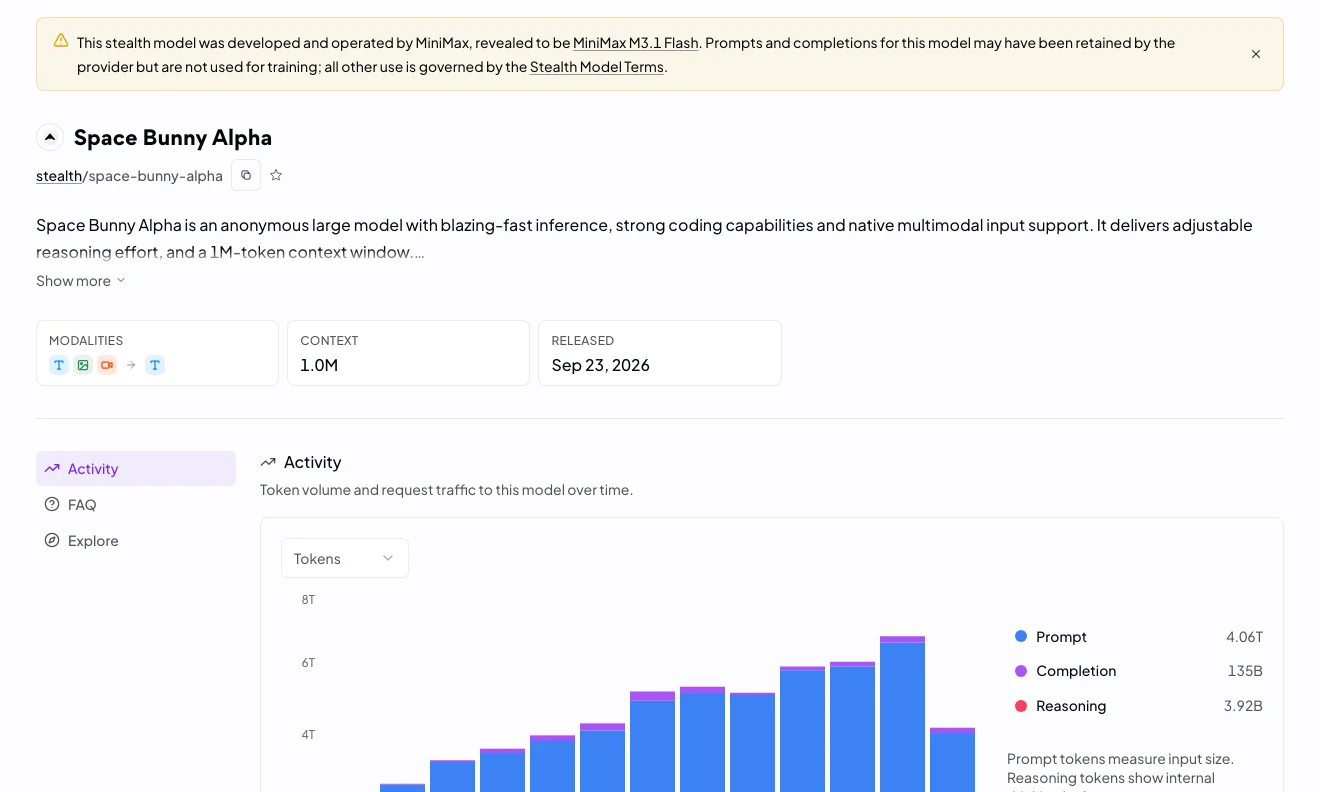Click the Completion value 135B

point(1245,671)
